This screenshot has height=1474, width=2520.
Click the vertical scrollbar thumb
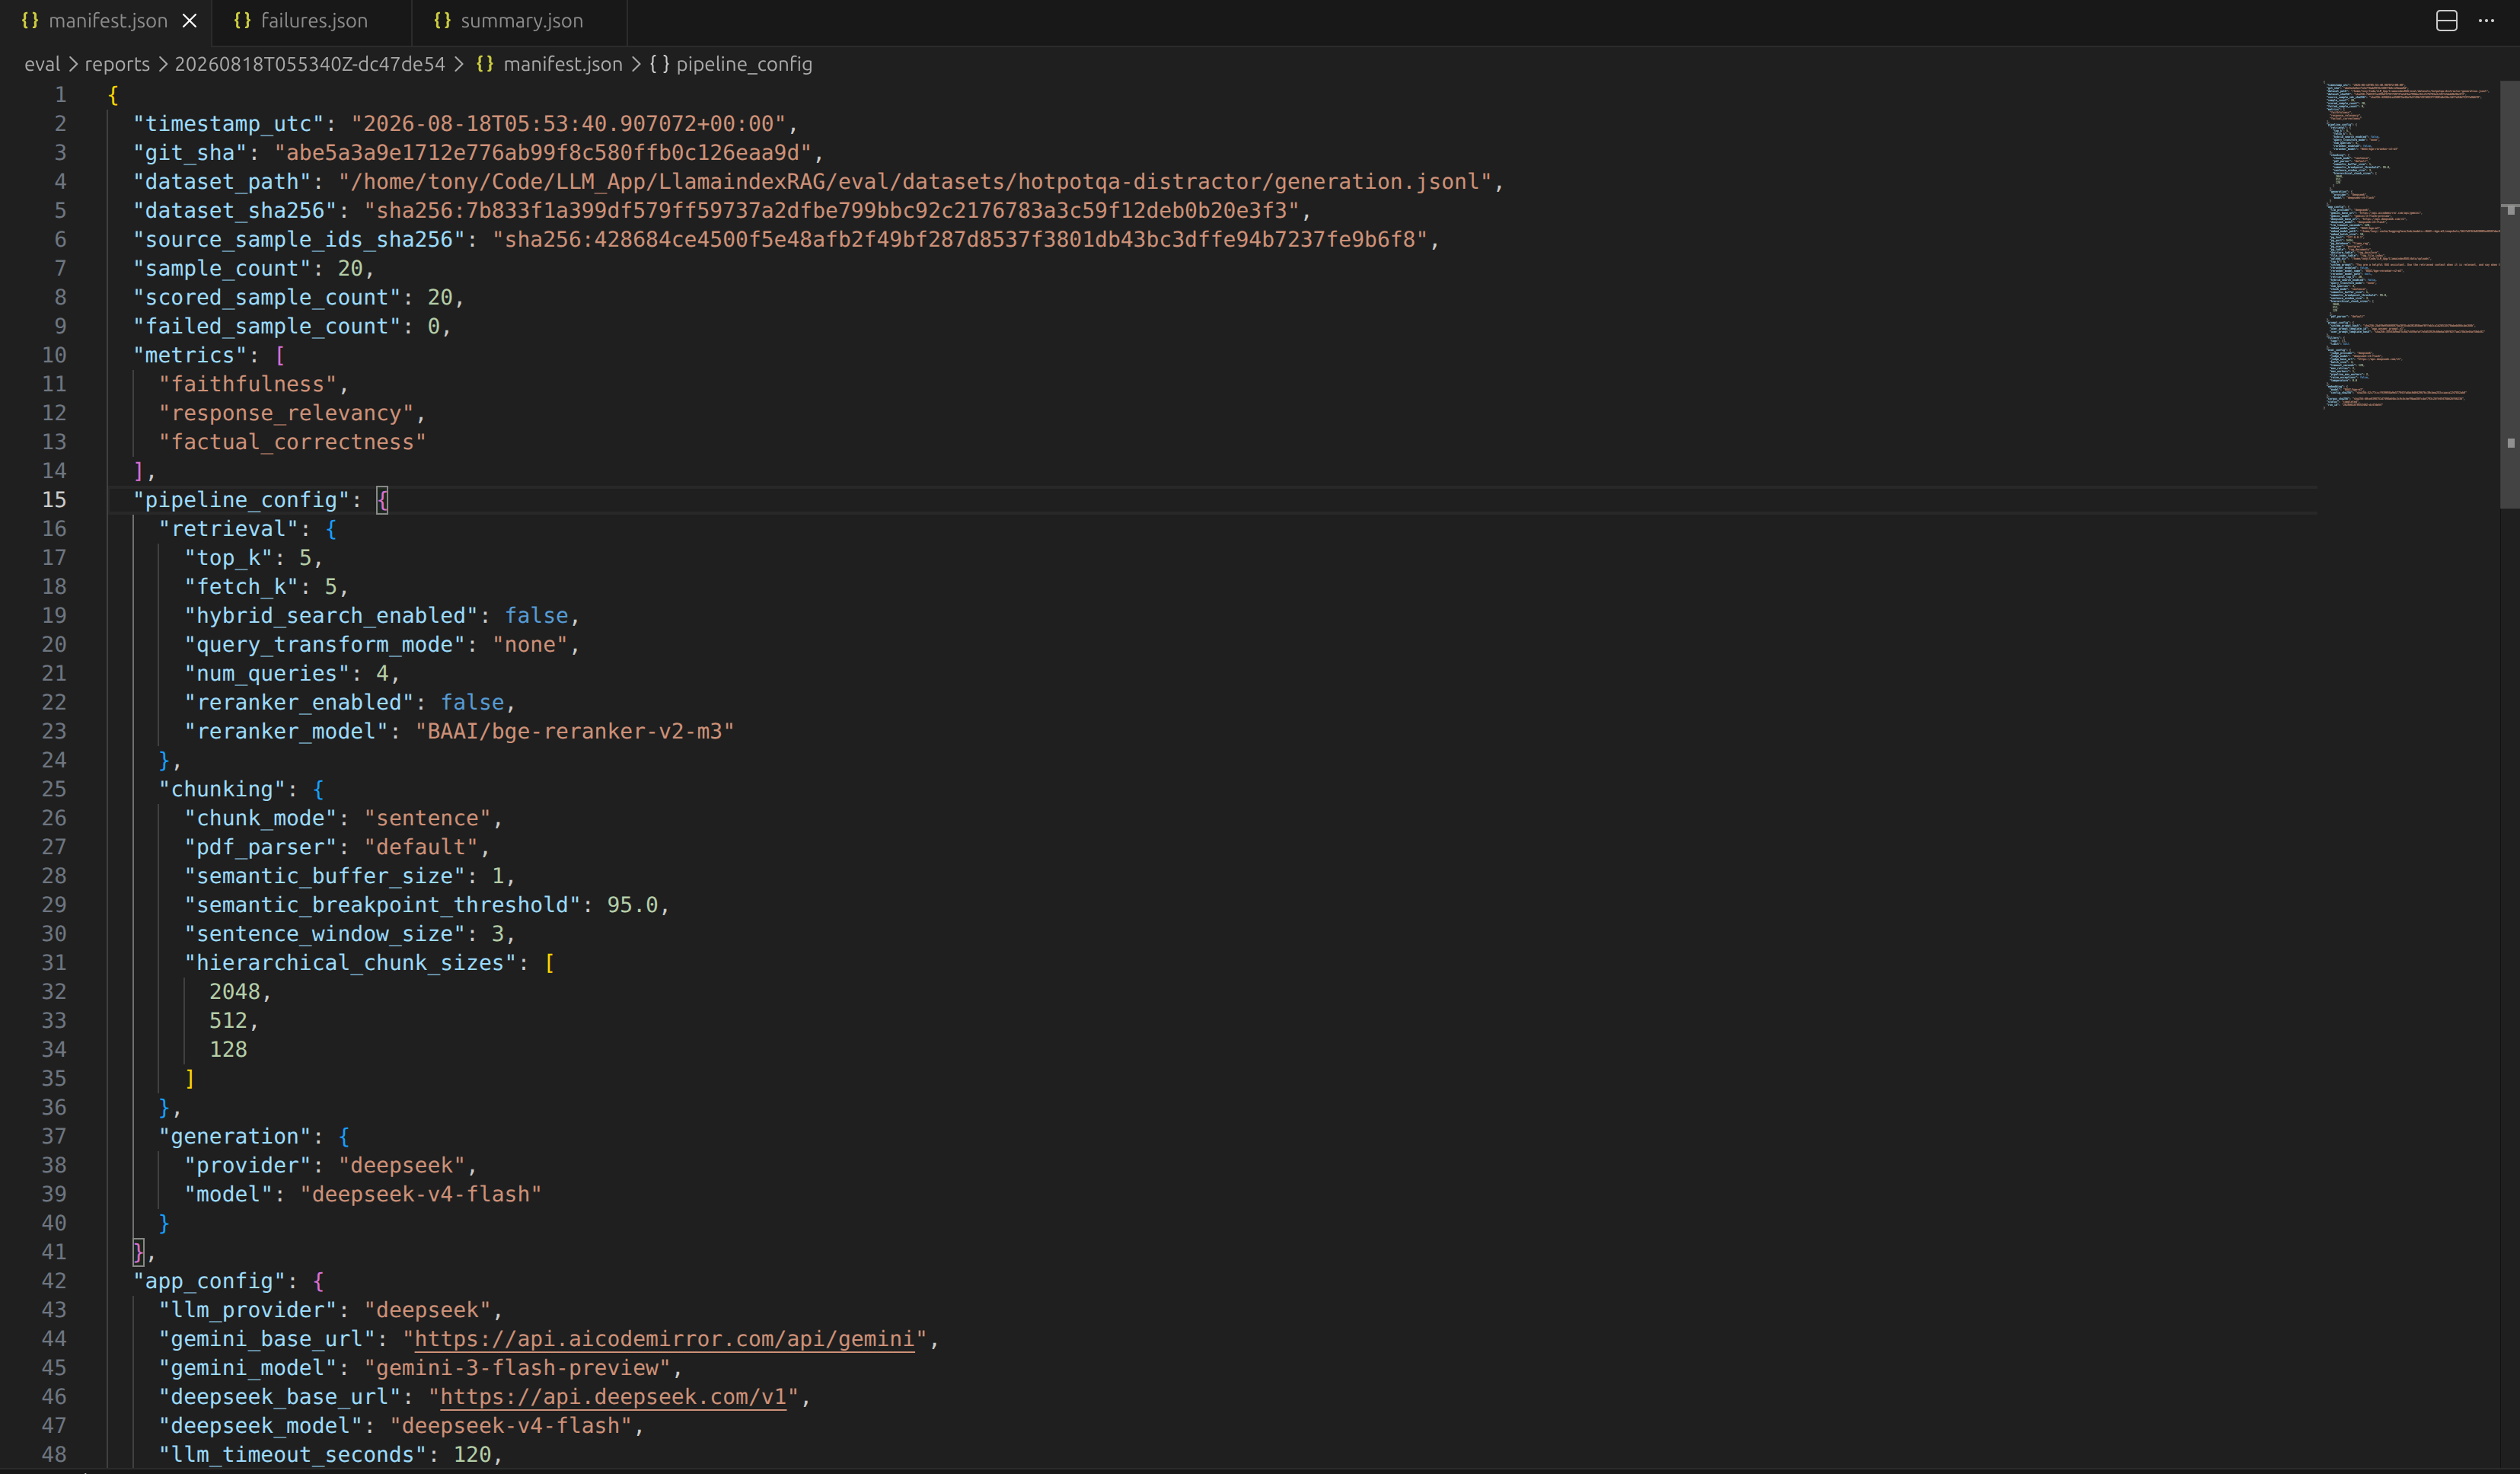2510,295
